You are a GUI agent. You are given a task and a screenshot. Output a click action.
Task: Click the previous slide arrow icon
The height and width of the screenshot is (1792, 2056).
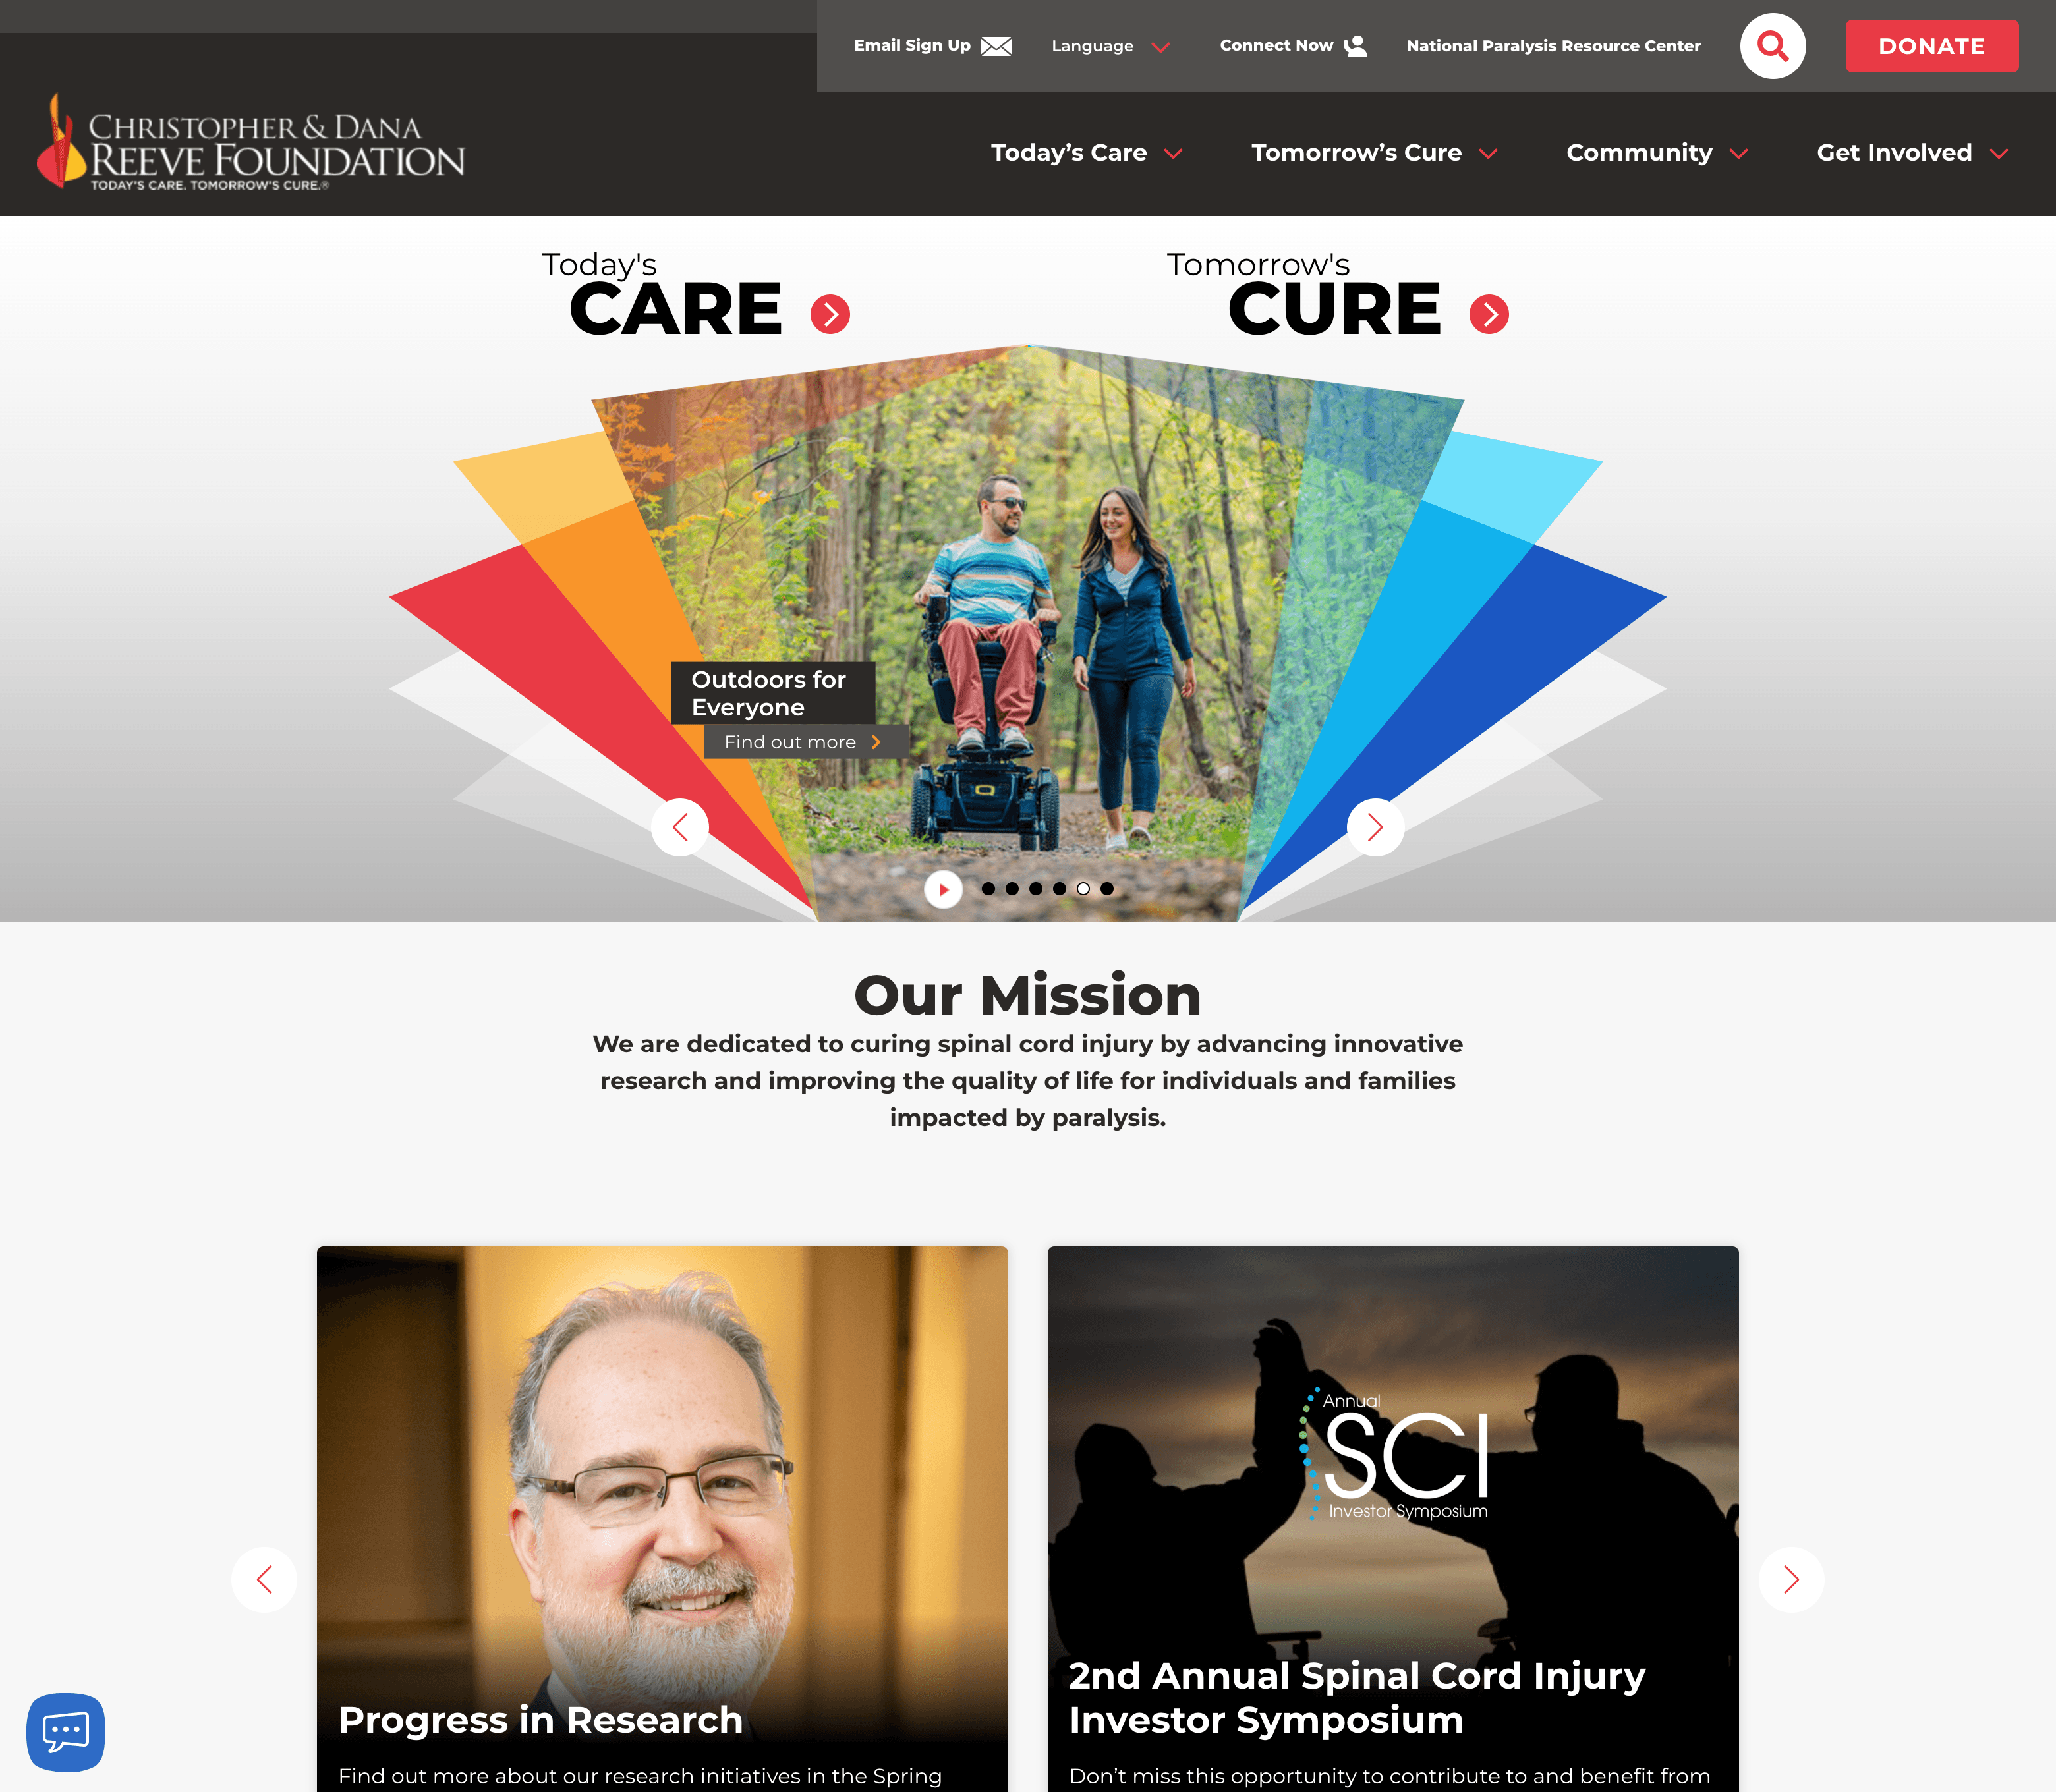pos(682,827)
